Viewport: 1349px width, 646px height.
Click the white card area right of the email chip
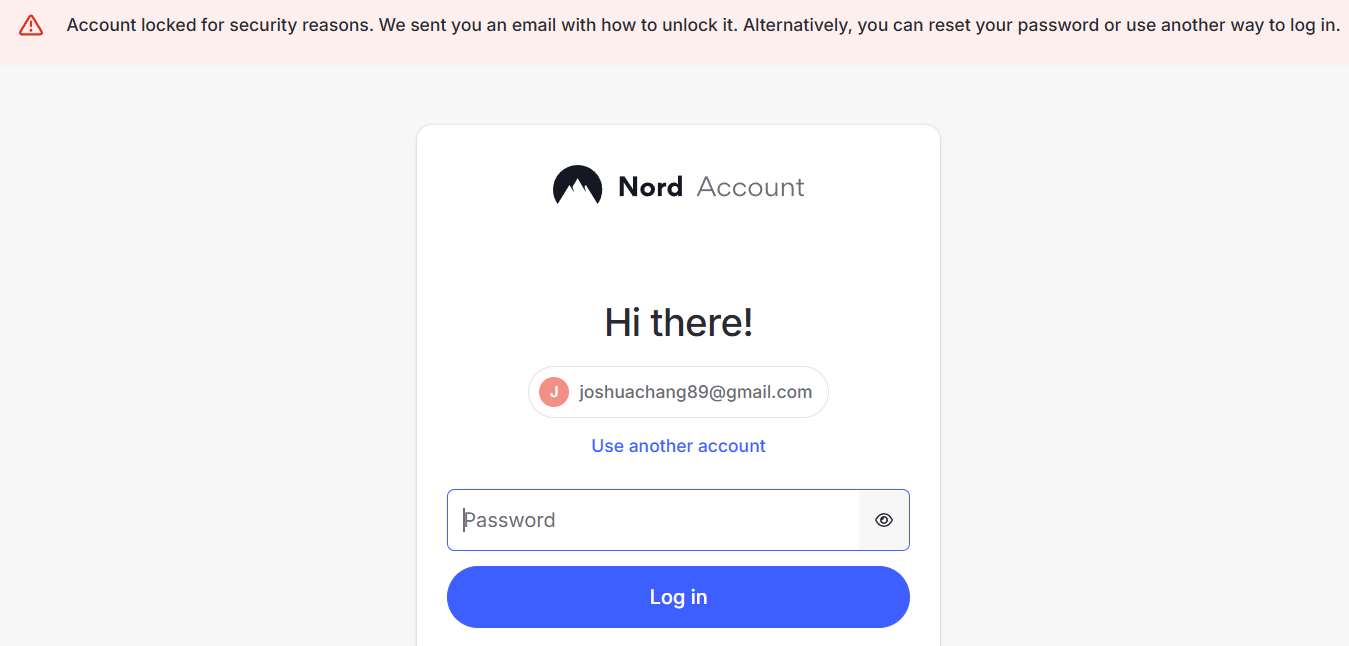point(885,392)
